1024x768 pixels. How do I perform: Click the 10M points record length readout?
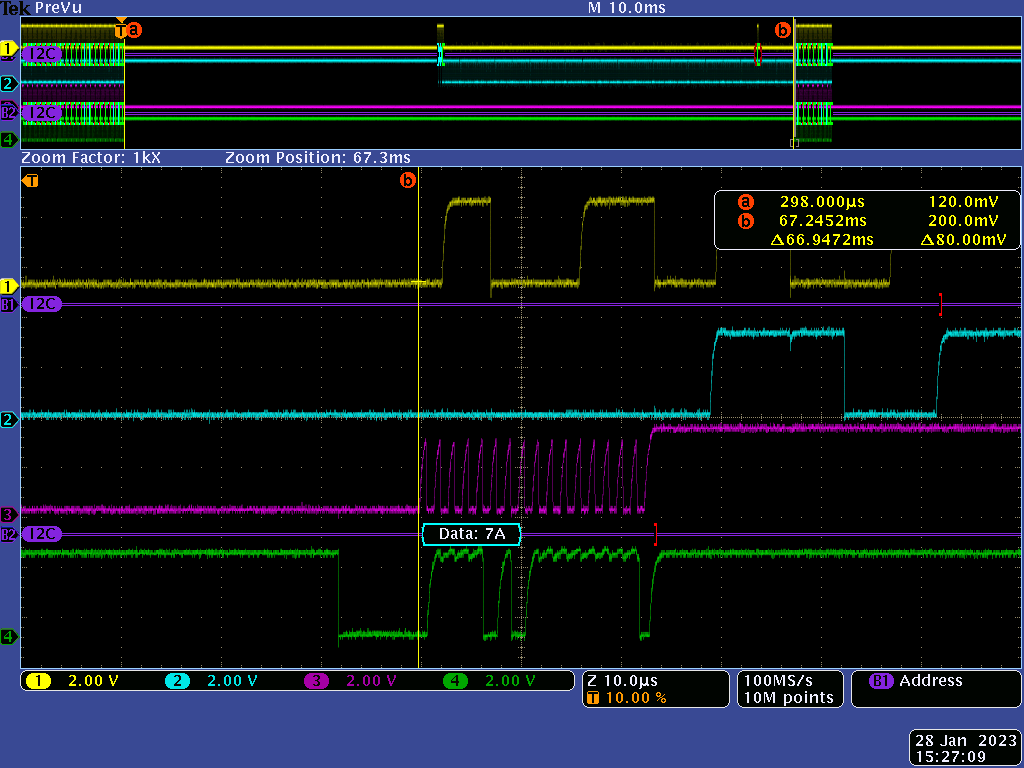coord(789,697)
